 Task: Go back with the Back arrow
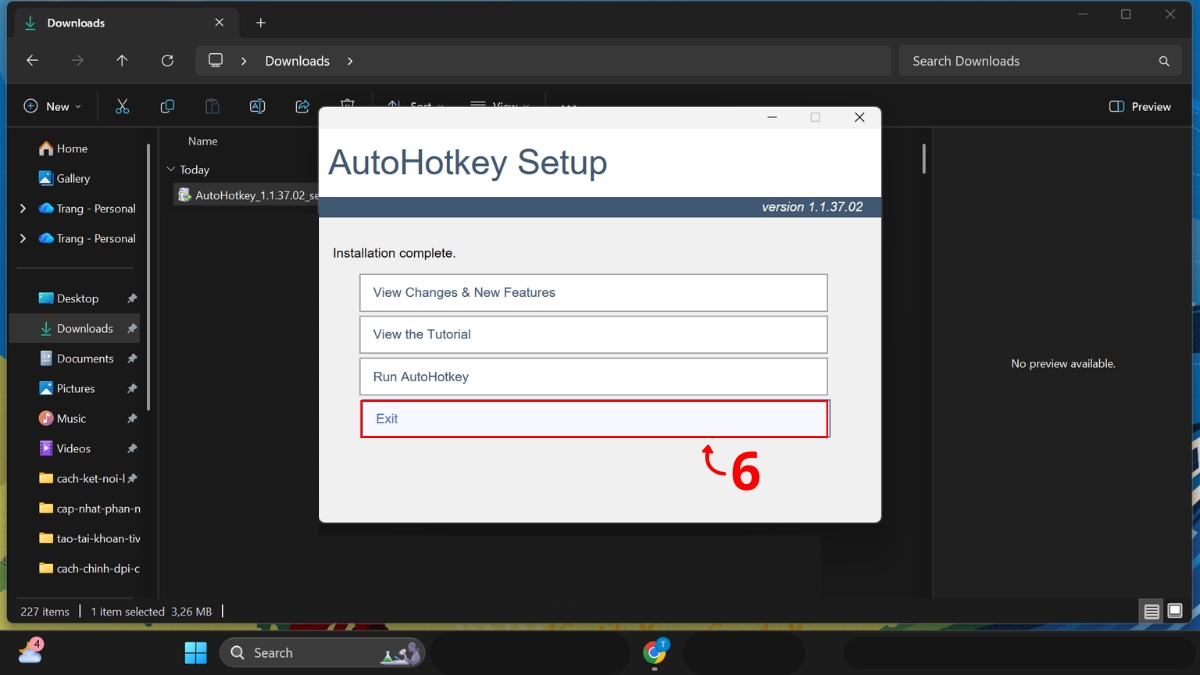32,61
